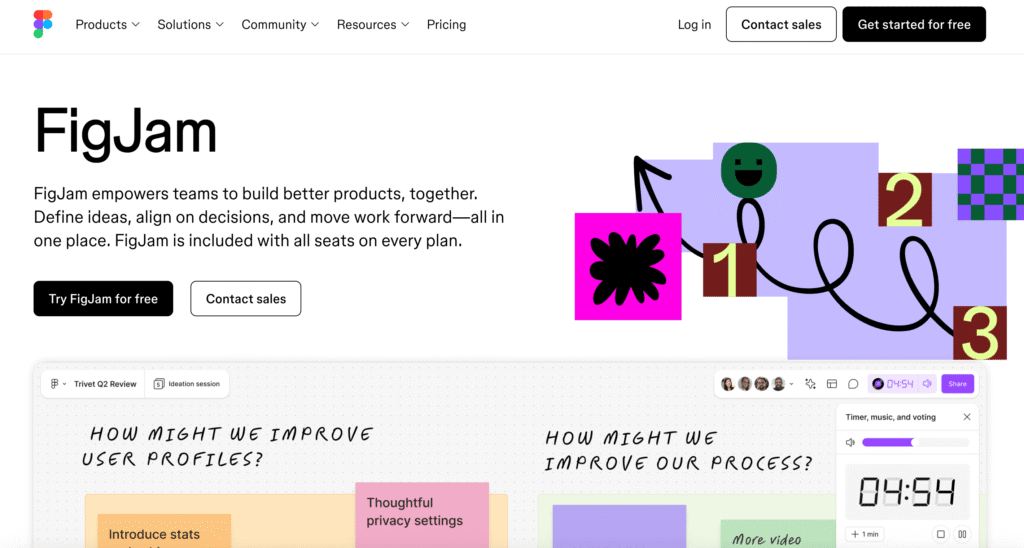Image resolution: width=1024 pixels, height=548 pixels.
Task: Click Contact sales below the FigJam description
Action: [x=246, y=298]
